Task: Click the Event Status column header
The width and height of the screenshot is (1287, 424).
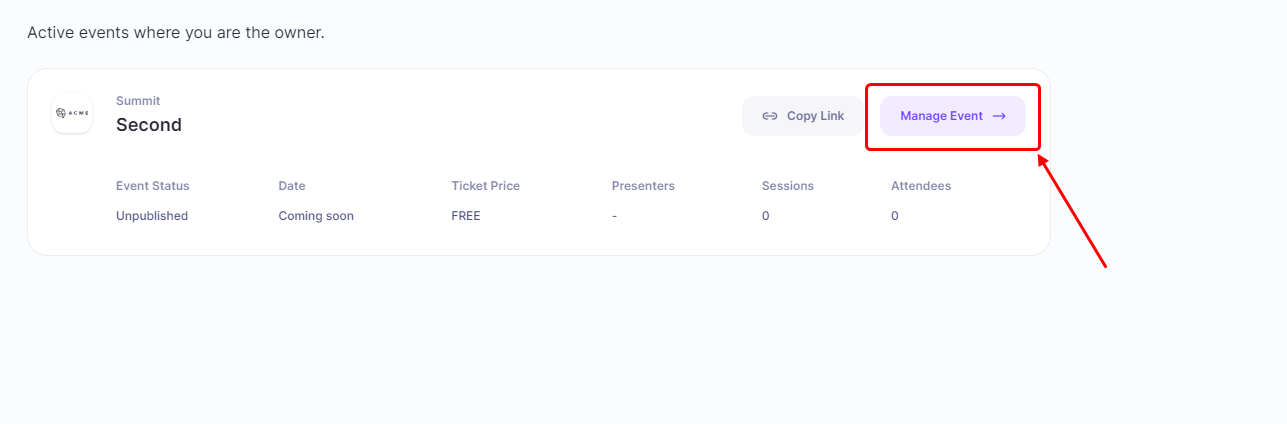Action: click(152, 186)
